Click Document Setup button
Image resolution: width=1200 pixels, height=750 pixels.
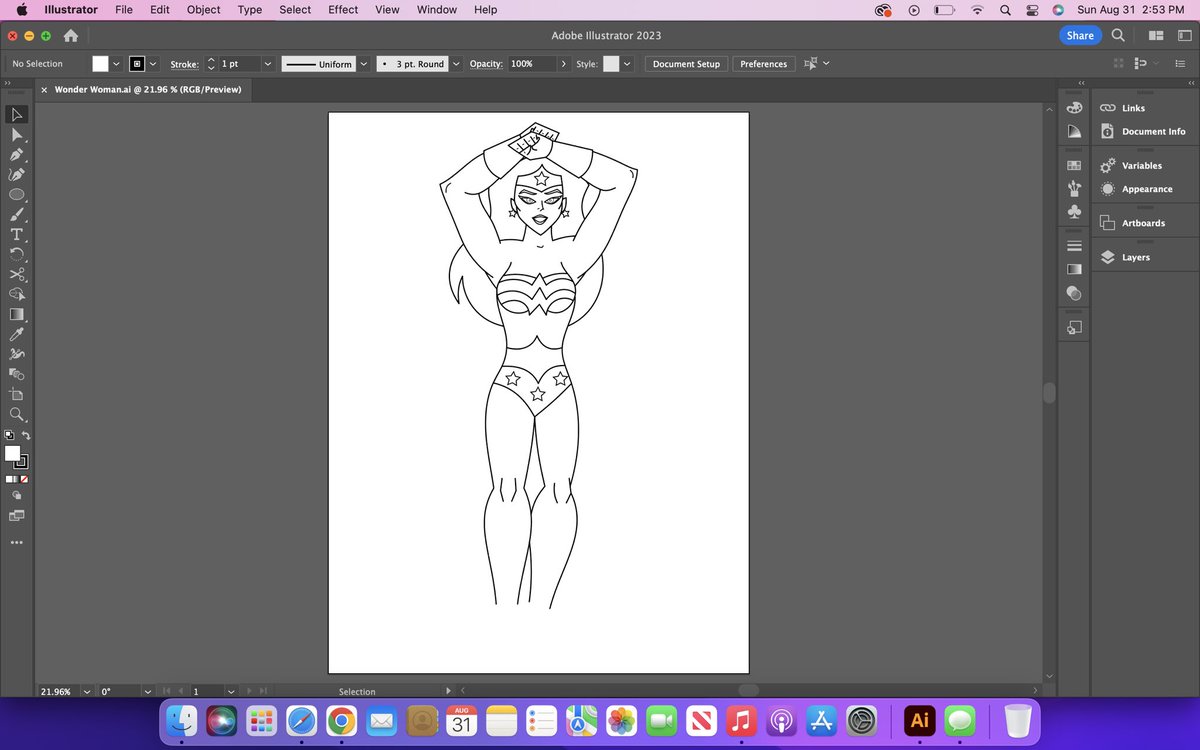pyautogui.click(x=687, y=64)
